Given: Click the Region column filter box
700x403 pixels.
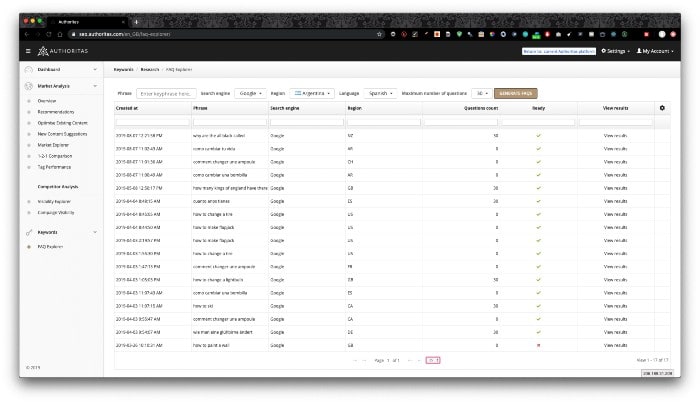Looking at the screenshot, I should [x=384, y=122].
